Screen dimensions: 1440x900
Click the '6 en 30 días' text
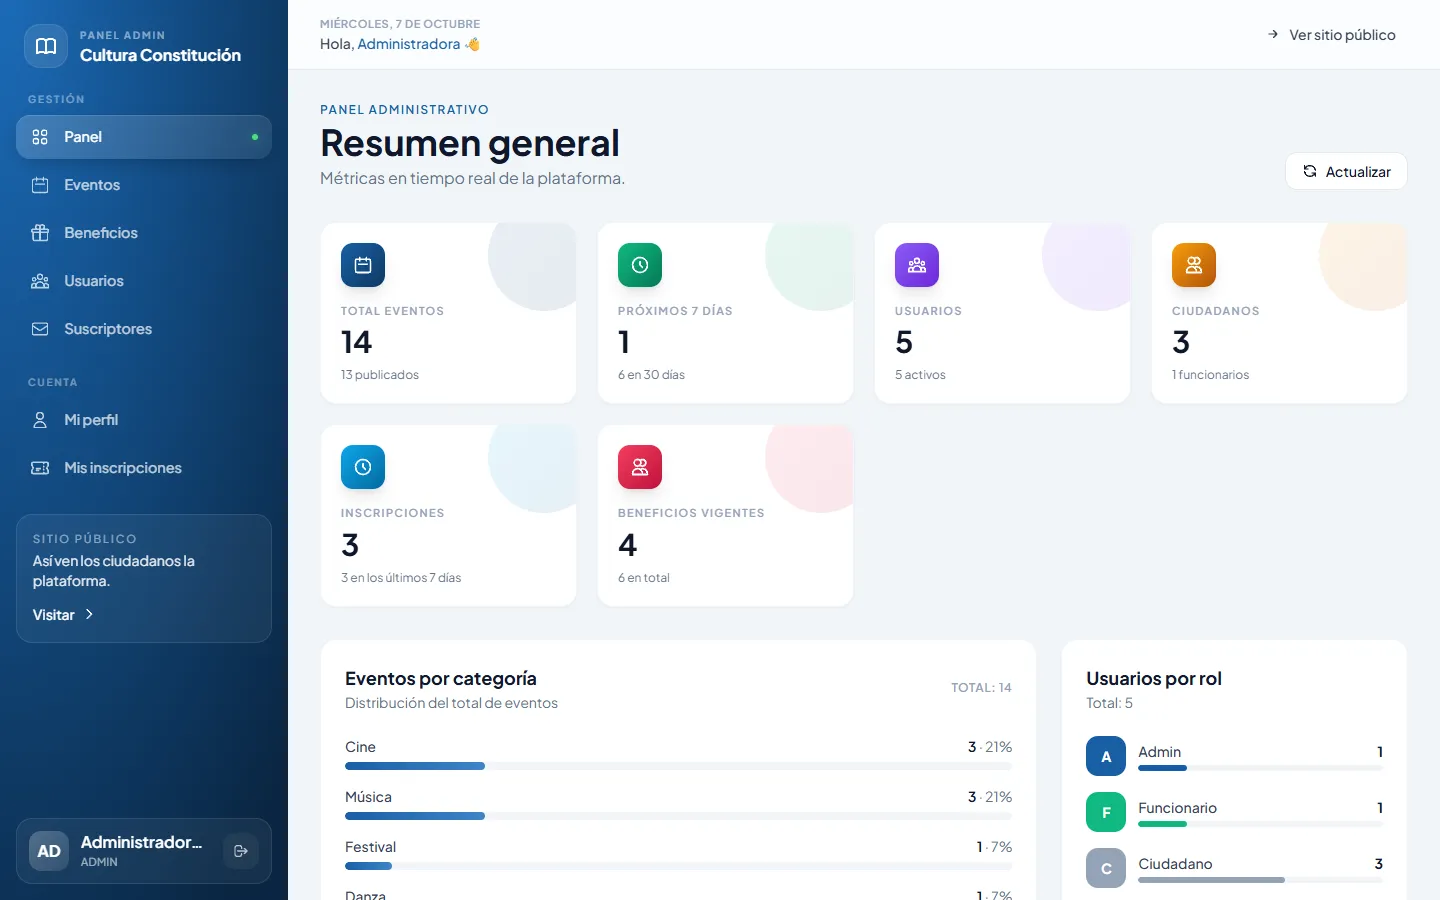[651, 375]
